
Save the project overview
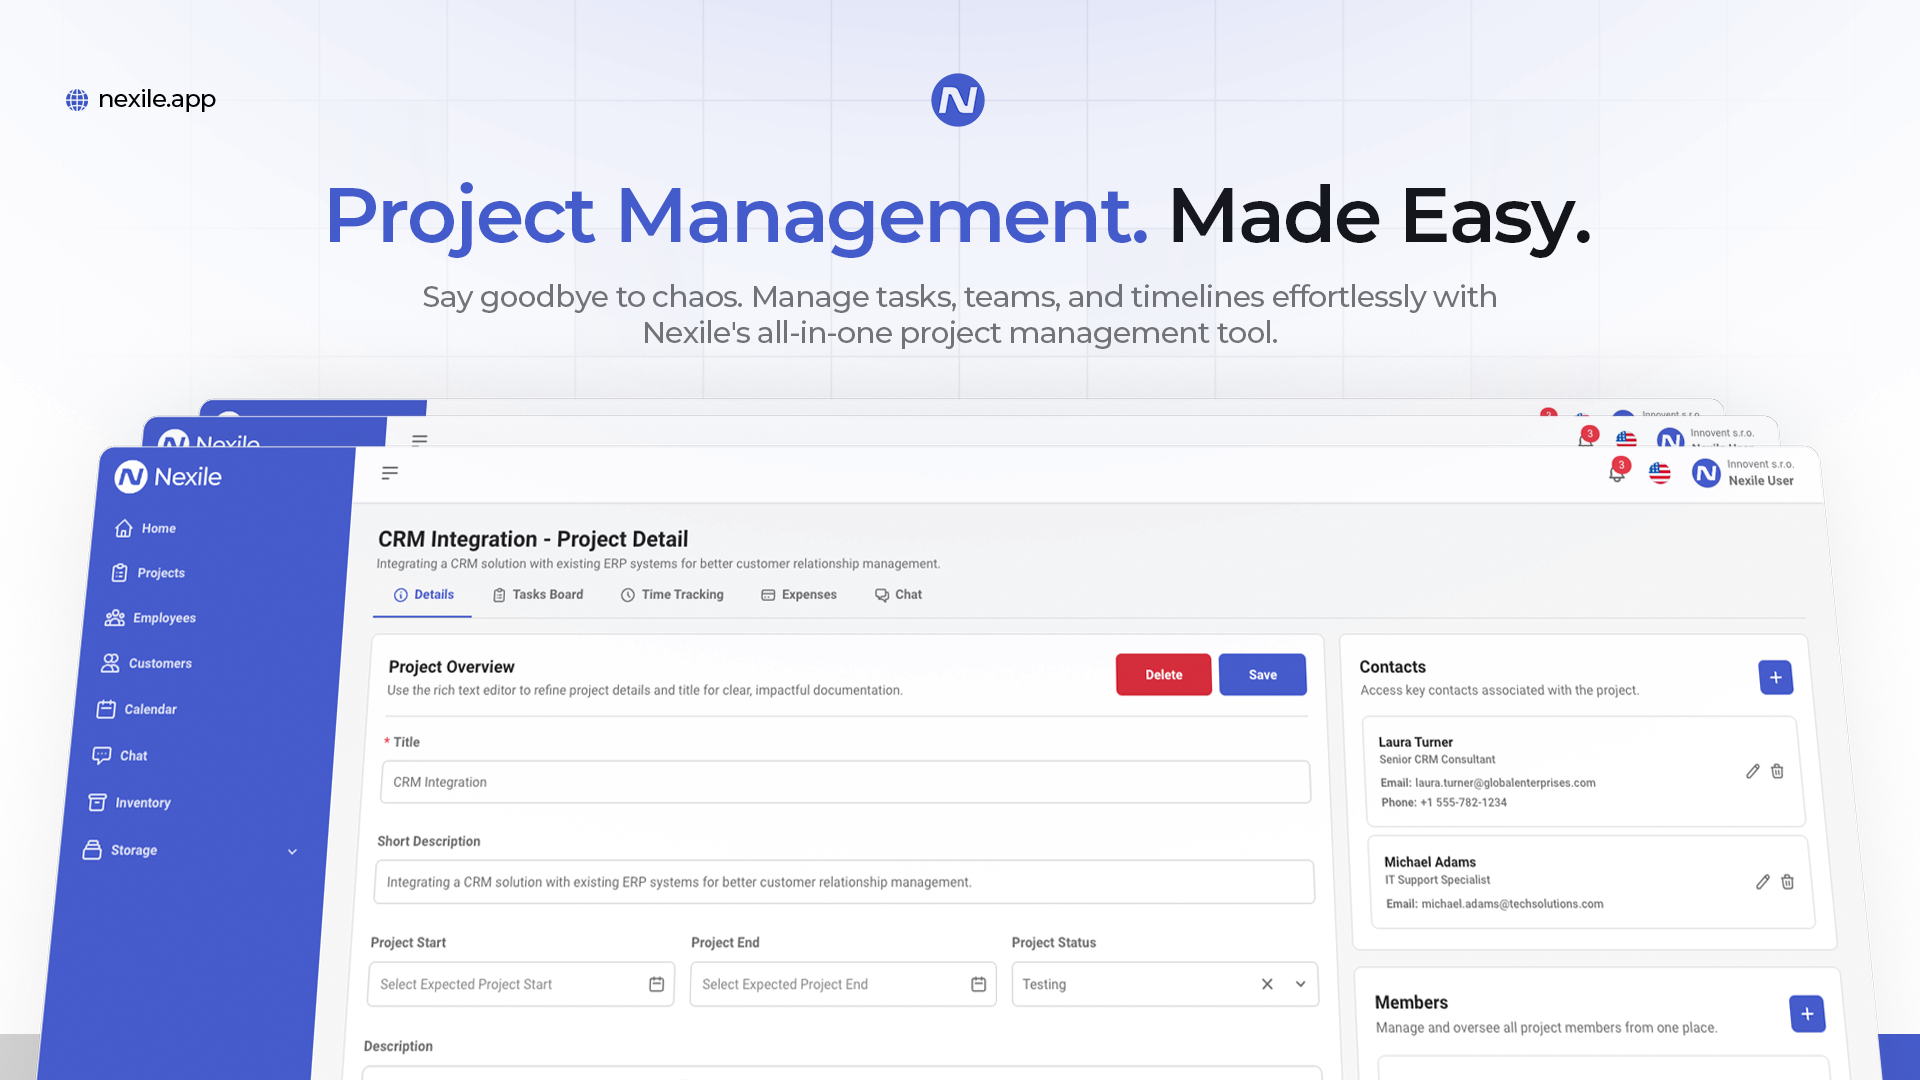pos(1263,675)
